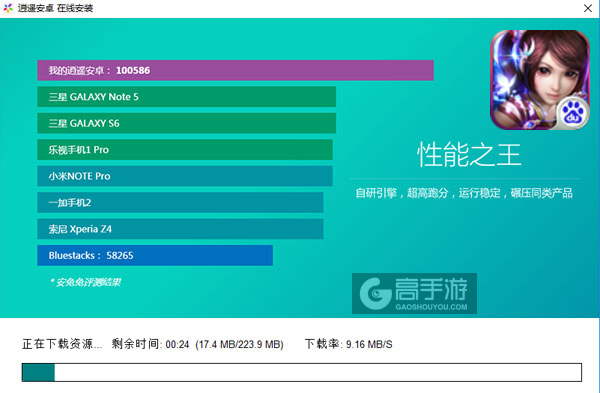Click the GAOSHOUYOU.COM watermark logo
600x393 pixels.
click(x=414, y=294)
